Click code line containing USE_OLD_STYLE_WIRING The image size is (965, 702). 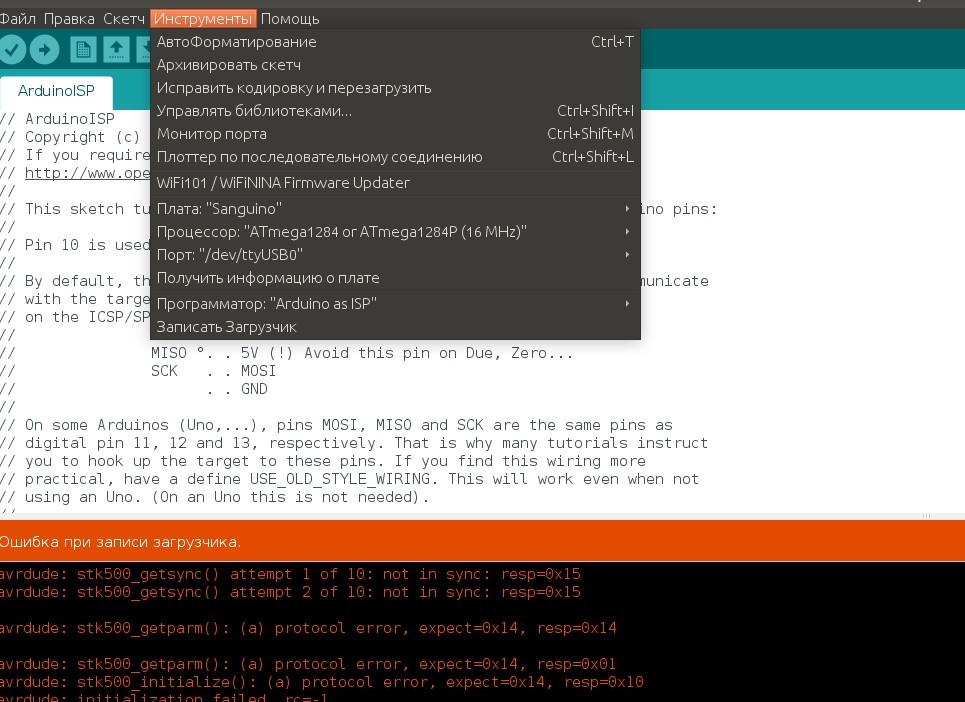click(x=350, y=479)
